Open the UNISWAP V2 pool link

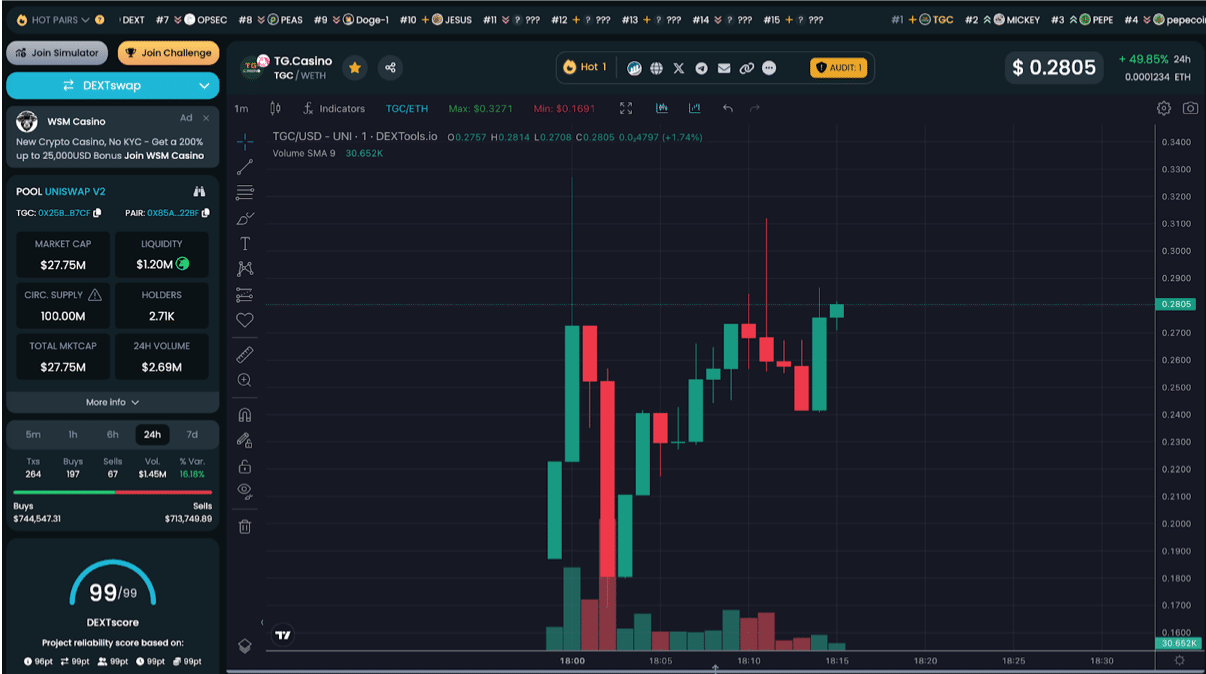[75, 191]
